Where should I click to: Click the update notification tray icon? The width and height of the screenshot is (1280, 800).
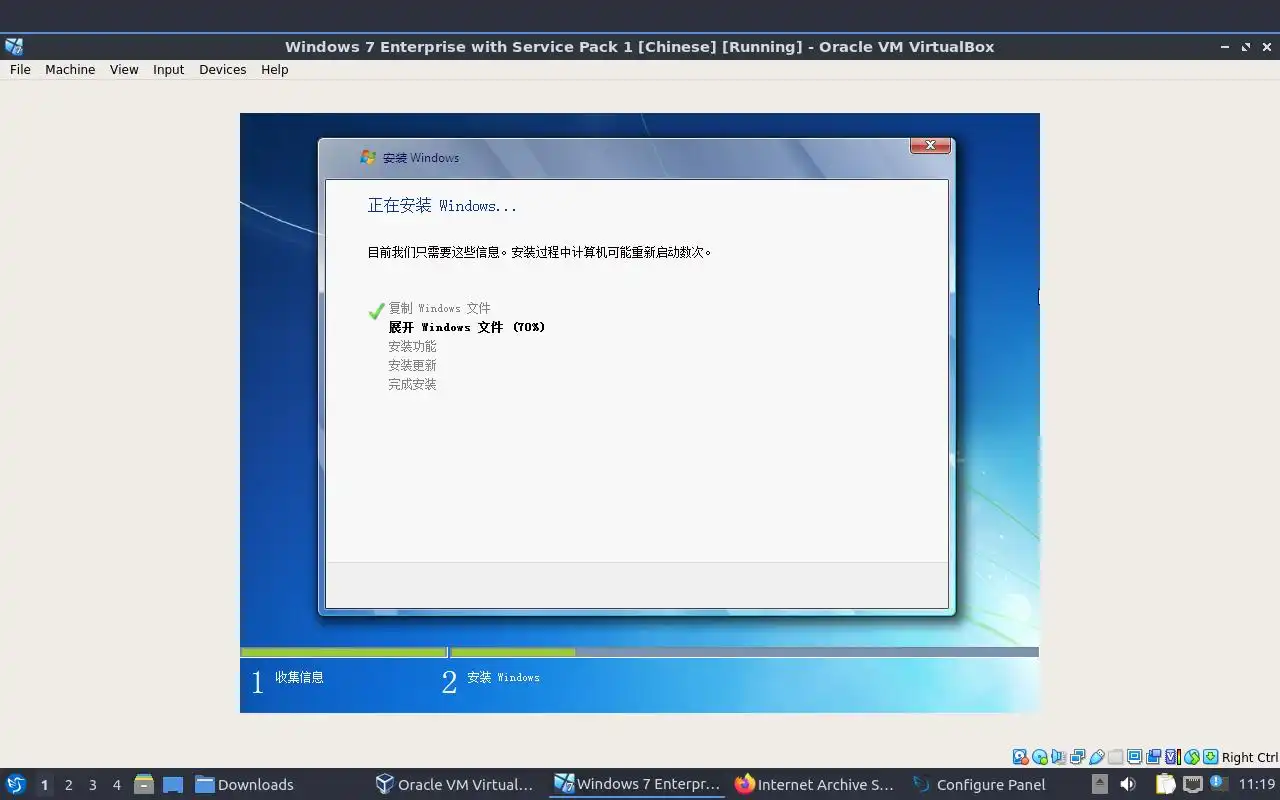pyautogui.click(x=1218, y=782)
